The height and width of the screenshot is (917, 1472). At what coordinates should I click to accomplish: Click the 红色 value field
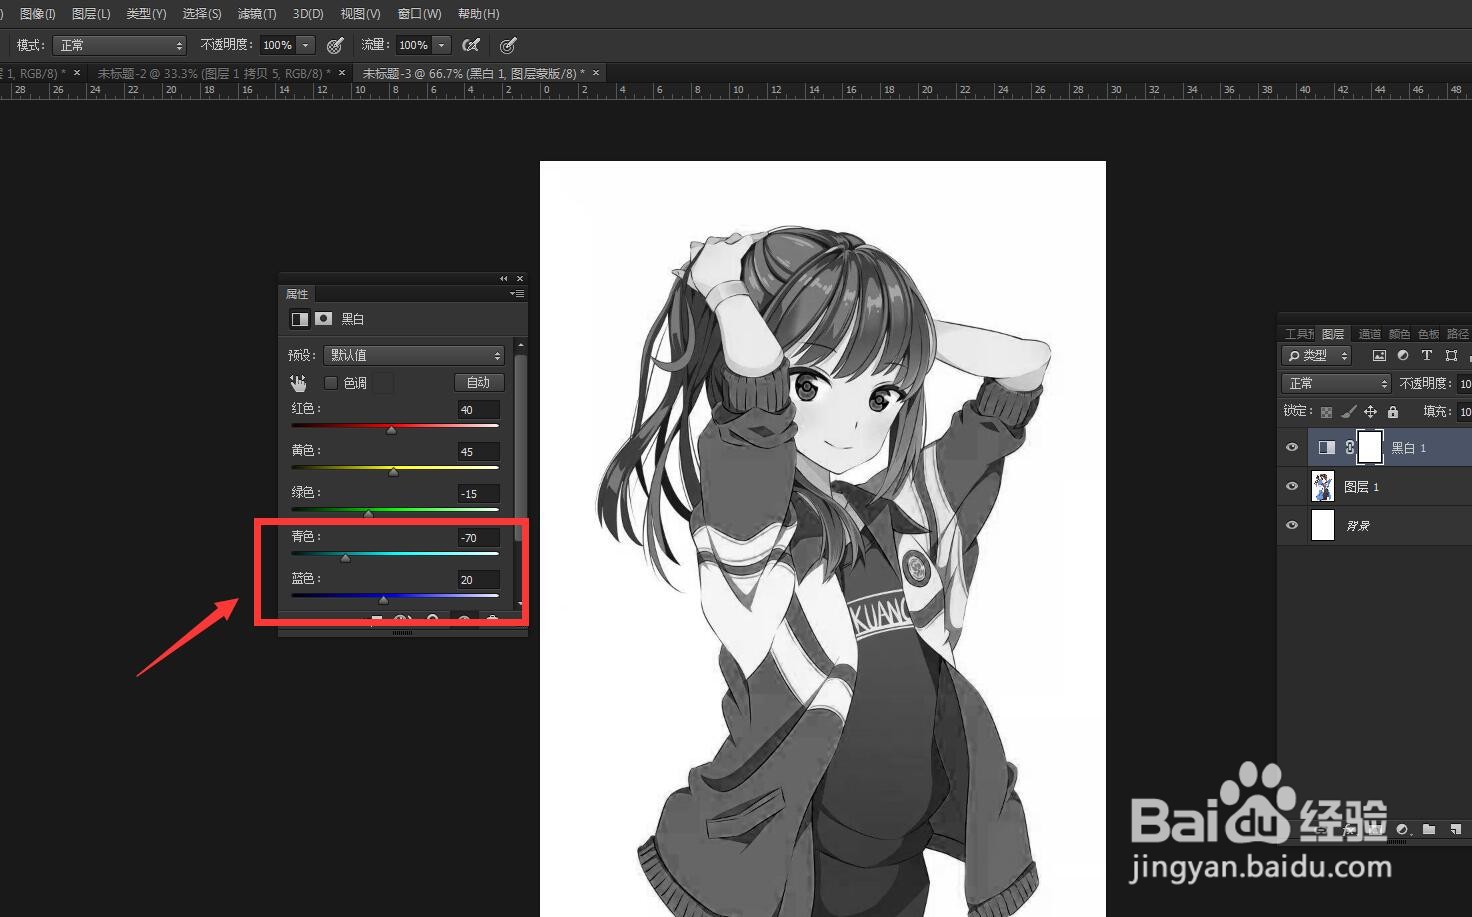pos(478,410)
